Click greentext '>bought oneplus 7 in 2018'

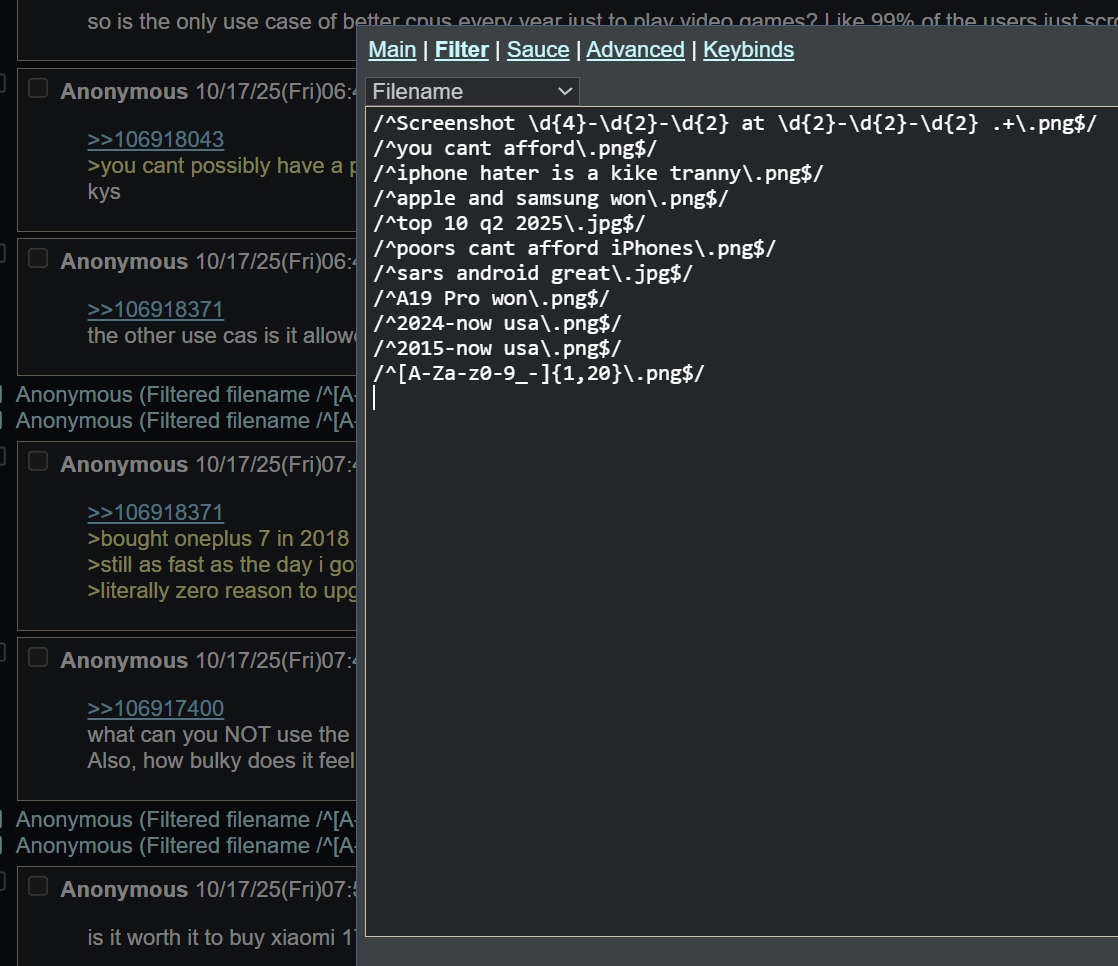pos(218,539)
